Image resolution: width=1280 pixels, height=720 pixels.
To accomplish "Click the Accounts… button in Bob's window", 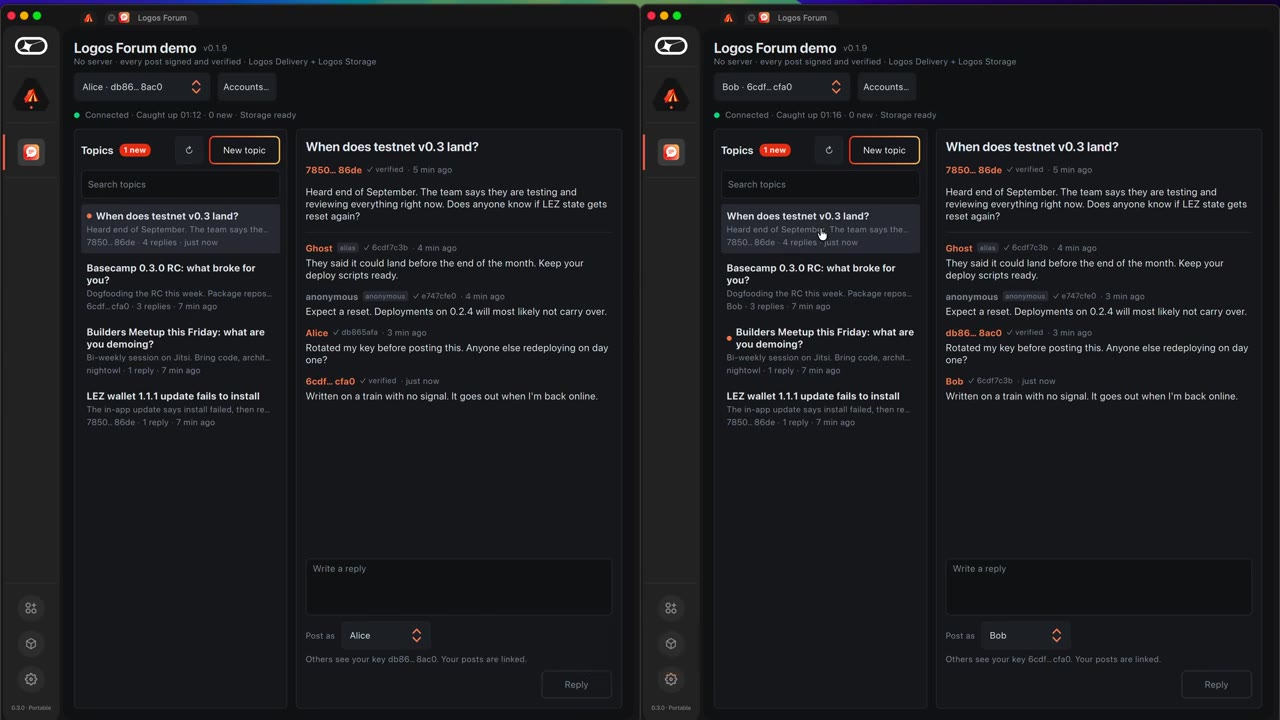I will (886, 87).
